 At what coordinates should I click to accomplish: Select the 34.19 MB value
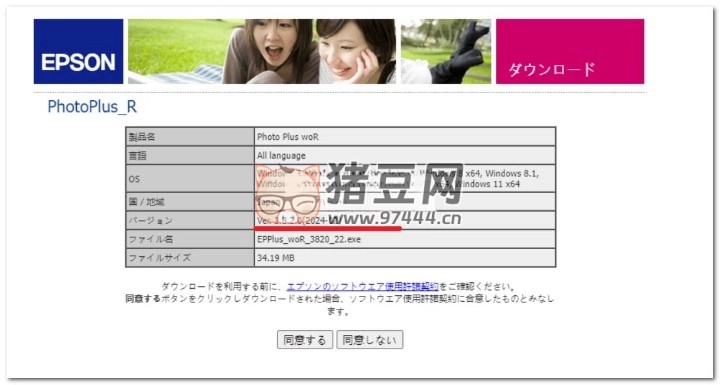click(x=276, y=258)
